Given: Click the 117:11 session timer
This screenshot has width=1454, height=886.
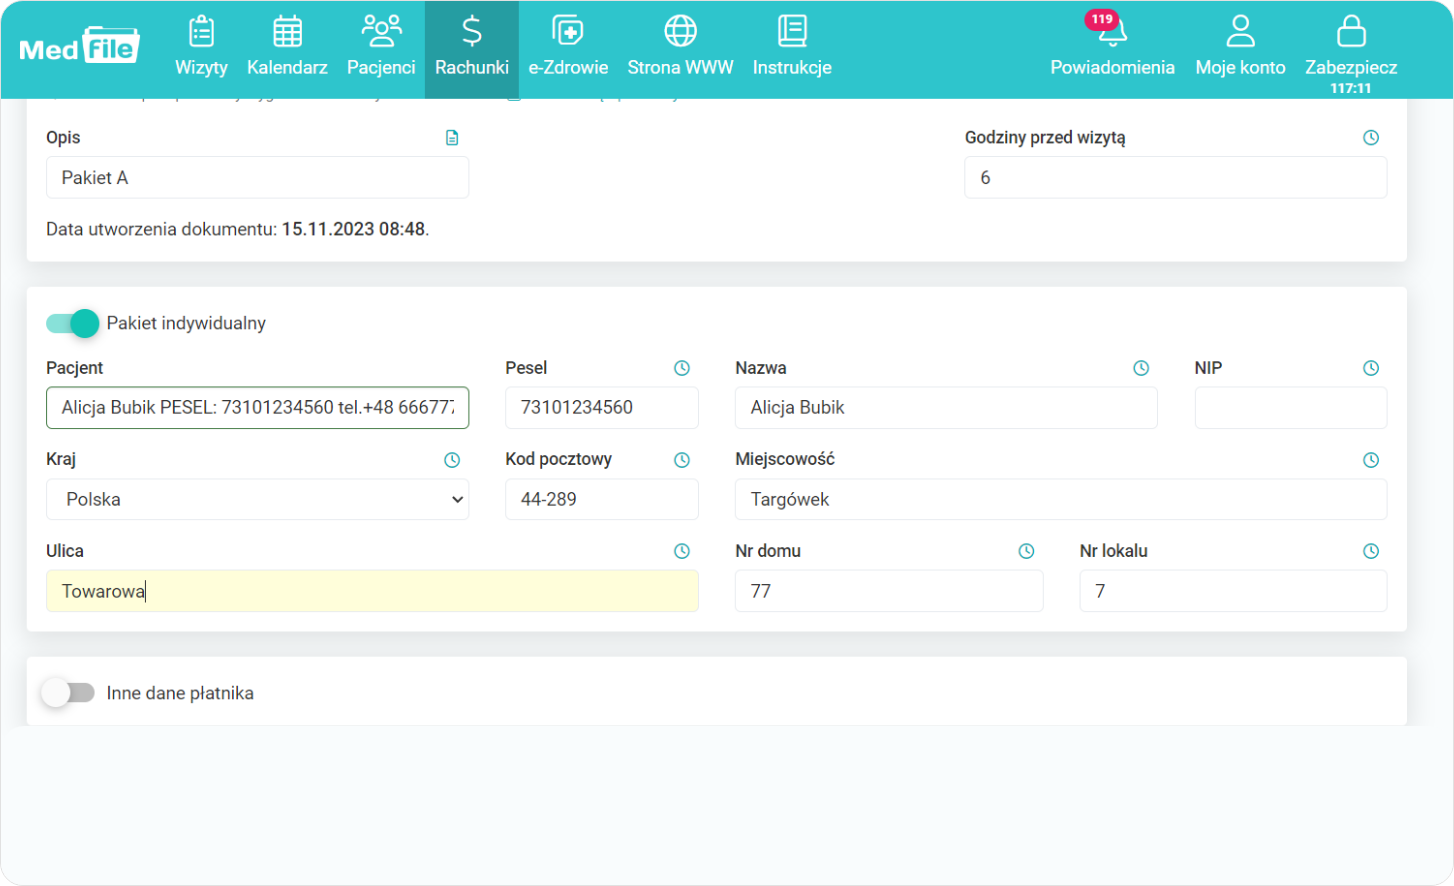Looking at the screenshot, I should point(1351,88).
